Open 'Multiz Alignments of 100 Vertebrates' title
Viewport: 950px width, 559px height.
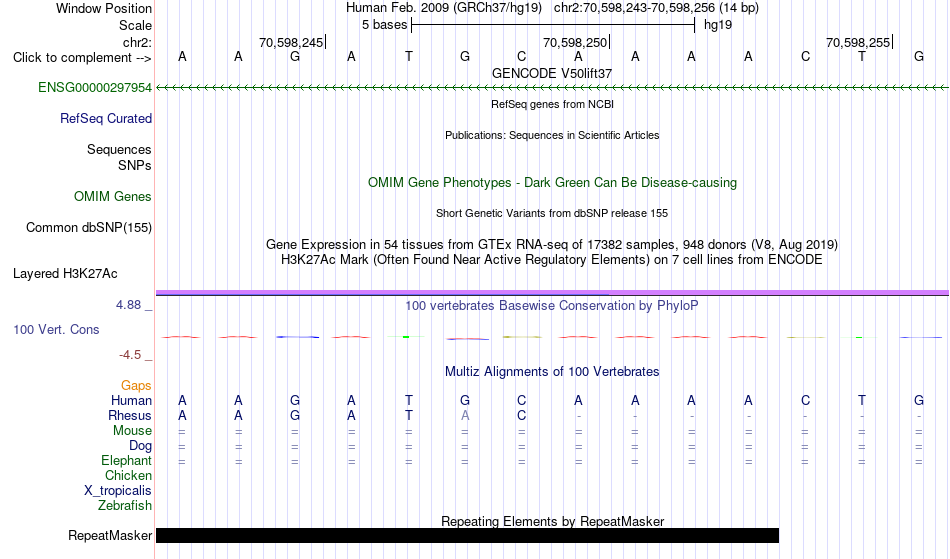[552, 371]
